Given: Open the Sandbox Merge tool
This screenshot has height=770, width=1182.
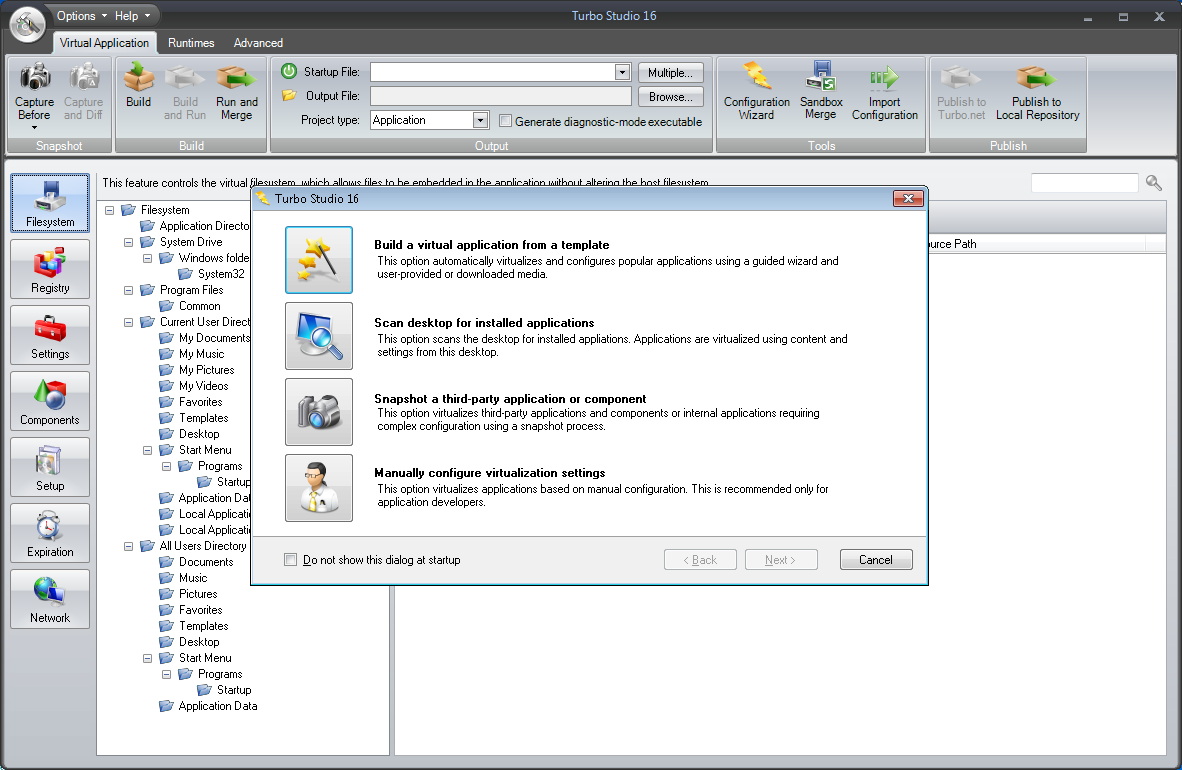Looking at the screenshot, I should (x=821, y=92).
